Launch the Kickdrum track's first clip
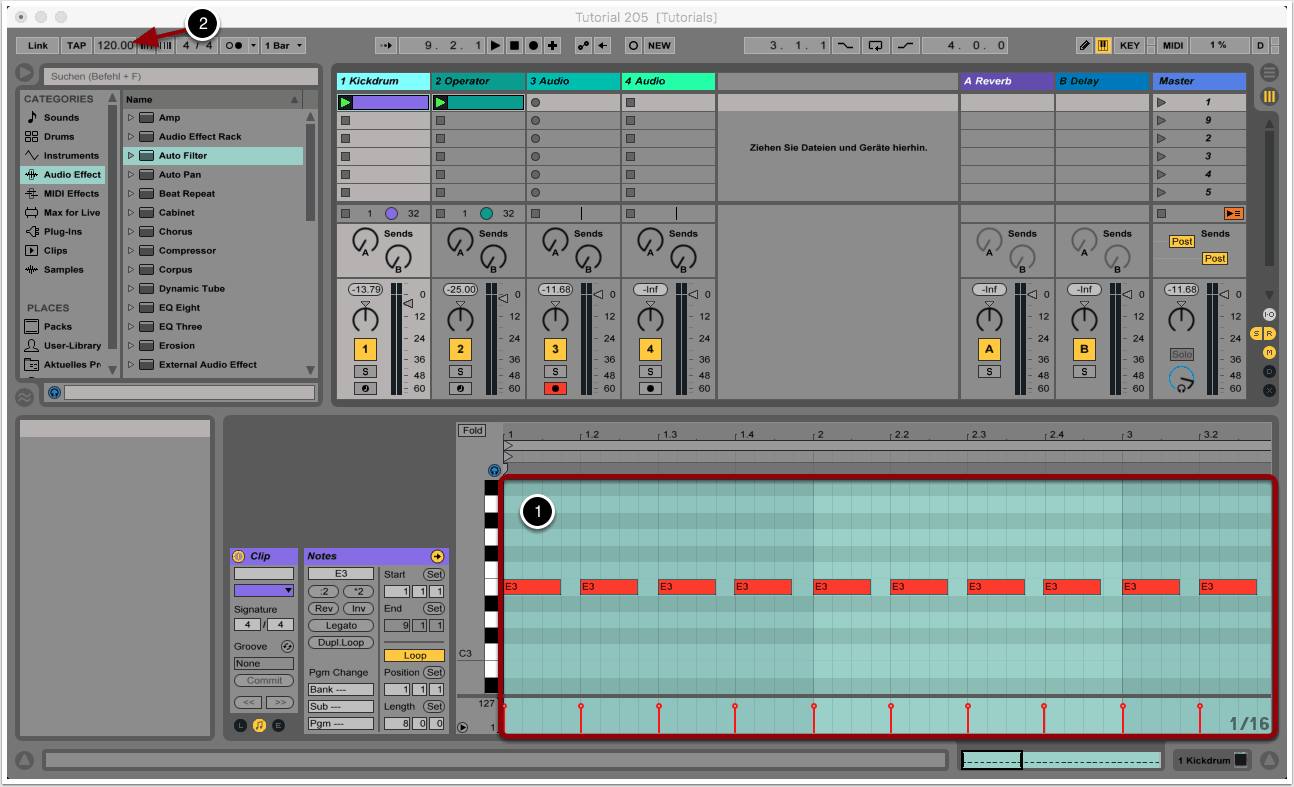 (x=346, y=102)
